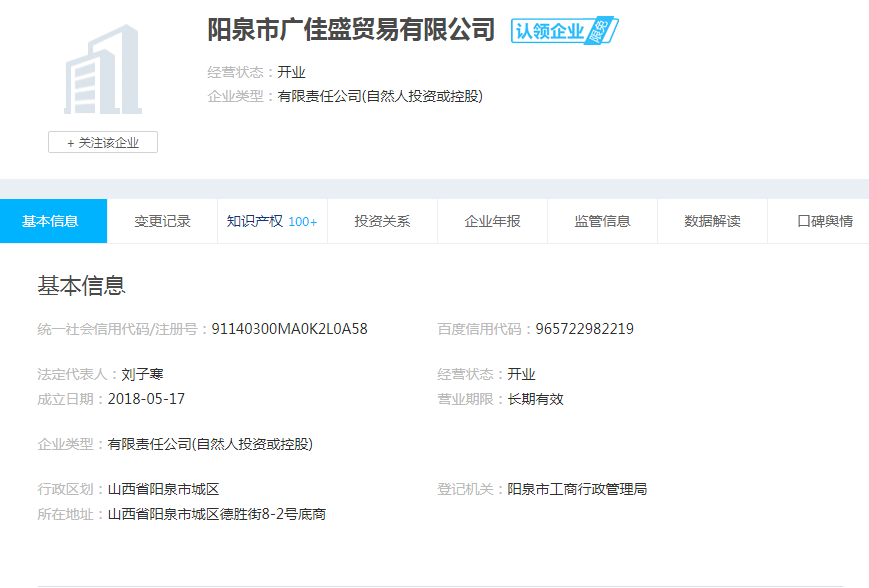The height and width of the screenshot is (588, 869).
Task: Switch to the 口碑舆情 tab
Action: [x=824, y=221]
